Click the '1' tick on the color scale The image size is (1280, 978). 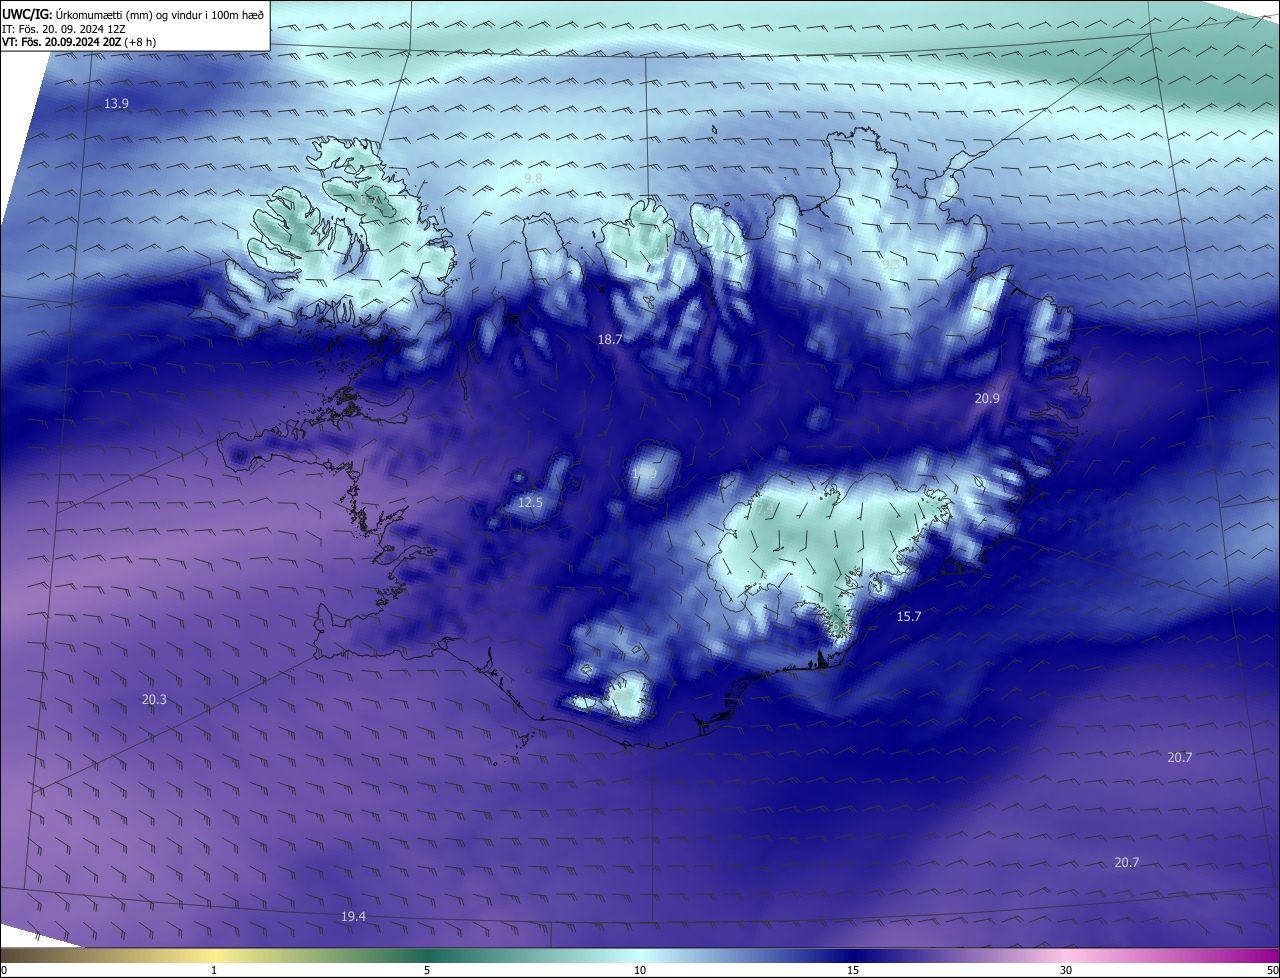tap(214, 970)
